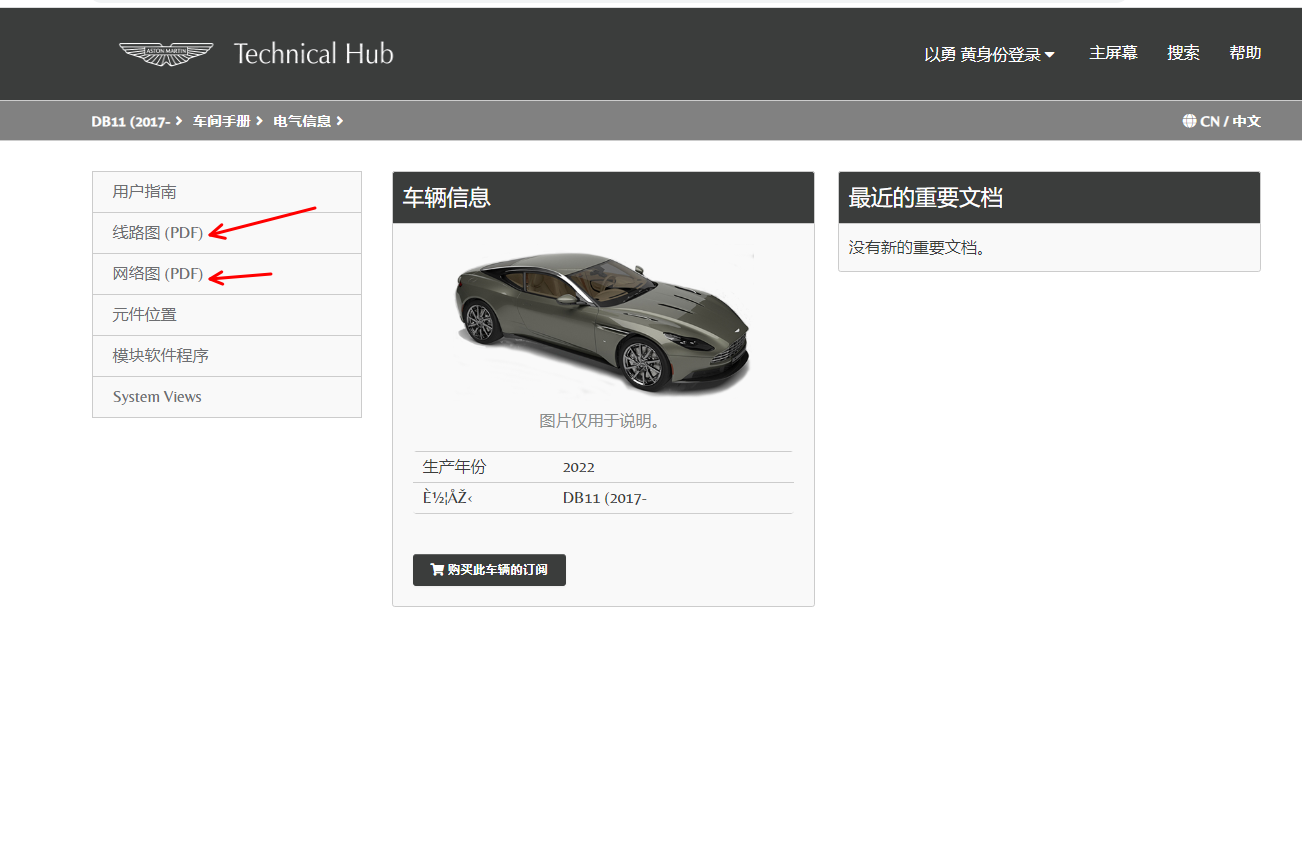Click the shopping cart icon on purchase button

tap(437, 570)
